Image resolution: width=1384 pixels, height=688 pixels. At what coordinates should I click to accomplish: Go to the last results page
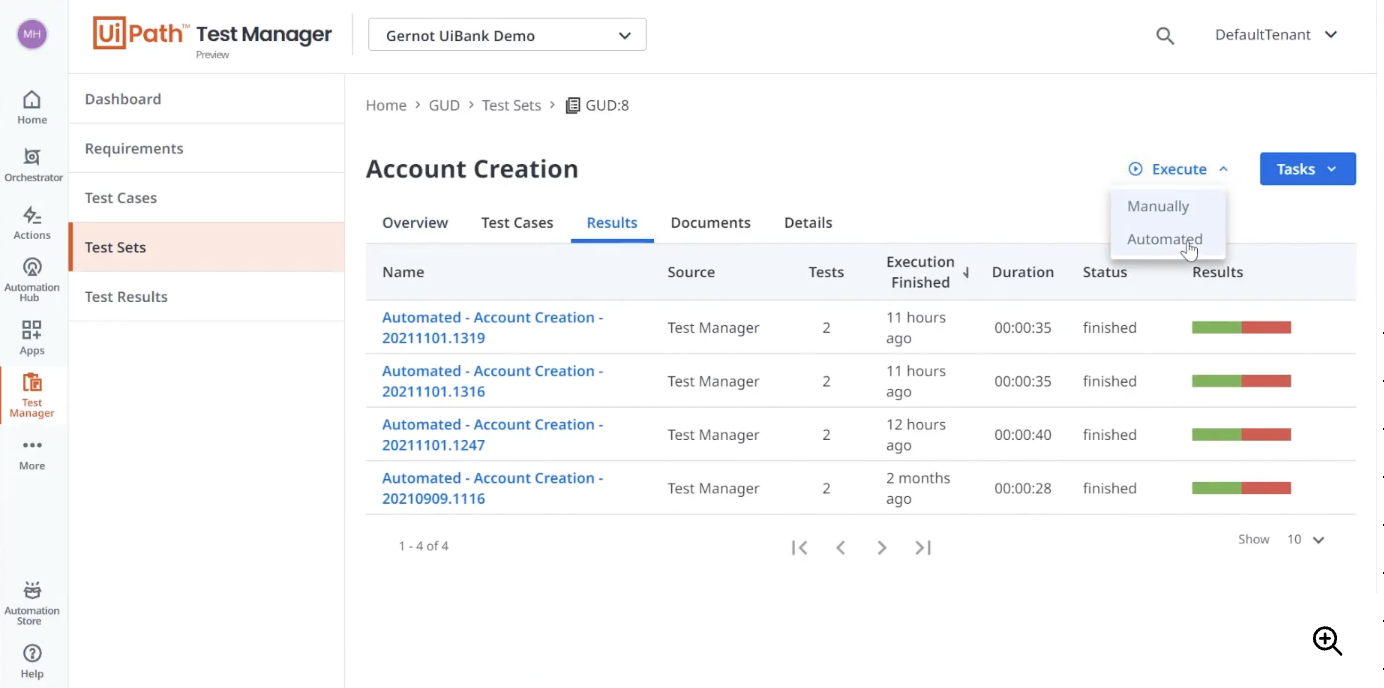click(923, 547)
